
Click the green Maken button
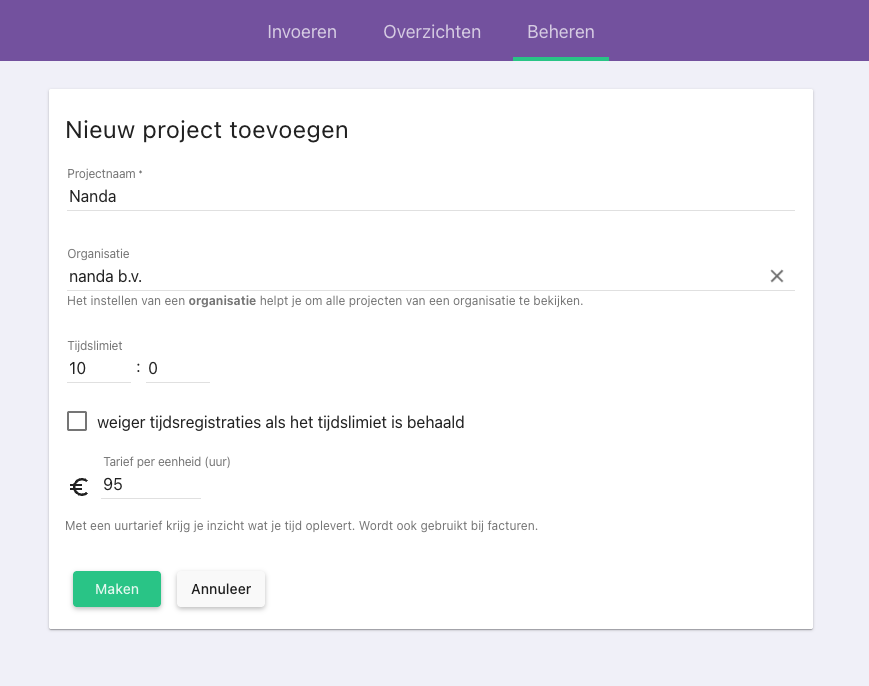coord(116,589)
